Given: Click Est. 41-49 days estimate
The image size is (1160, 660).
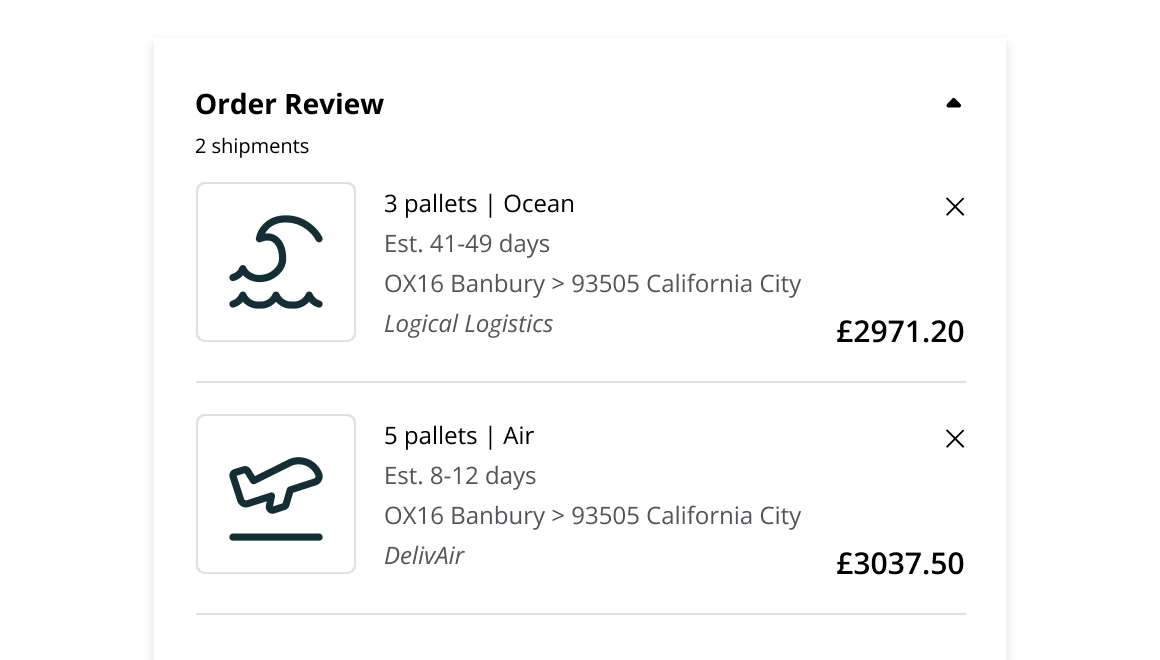Looking at the screenshot, I should point(467,244).
